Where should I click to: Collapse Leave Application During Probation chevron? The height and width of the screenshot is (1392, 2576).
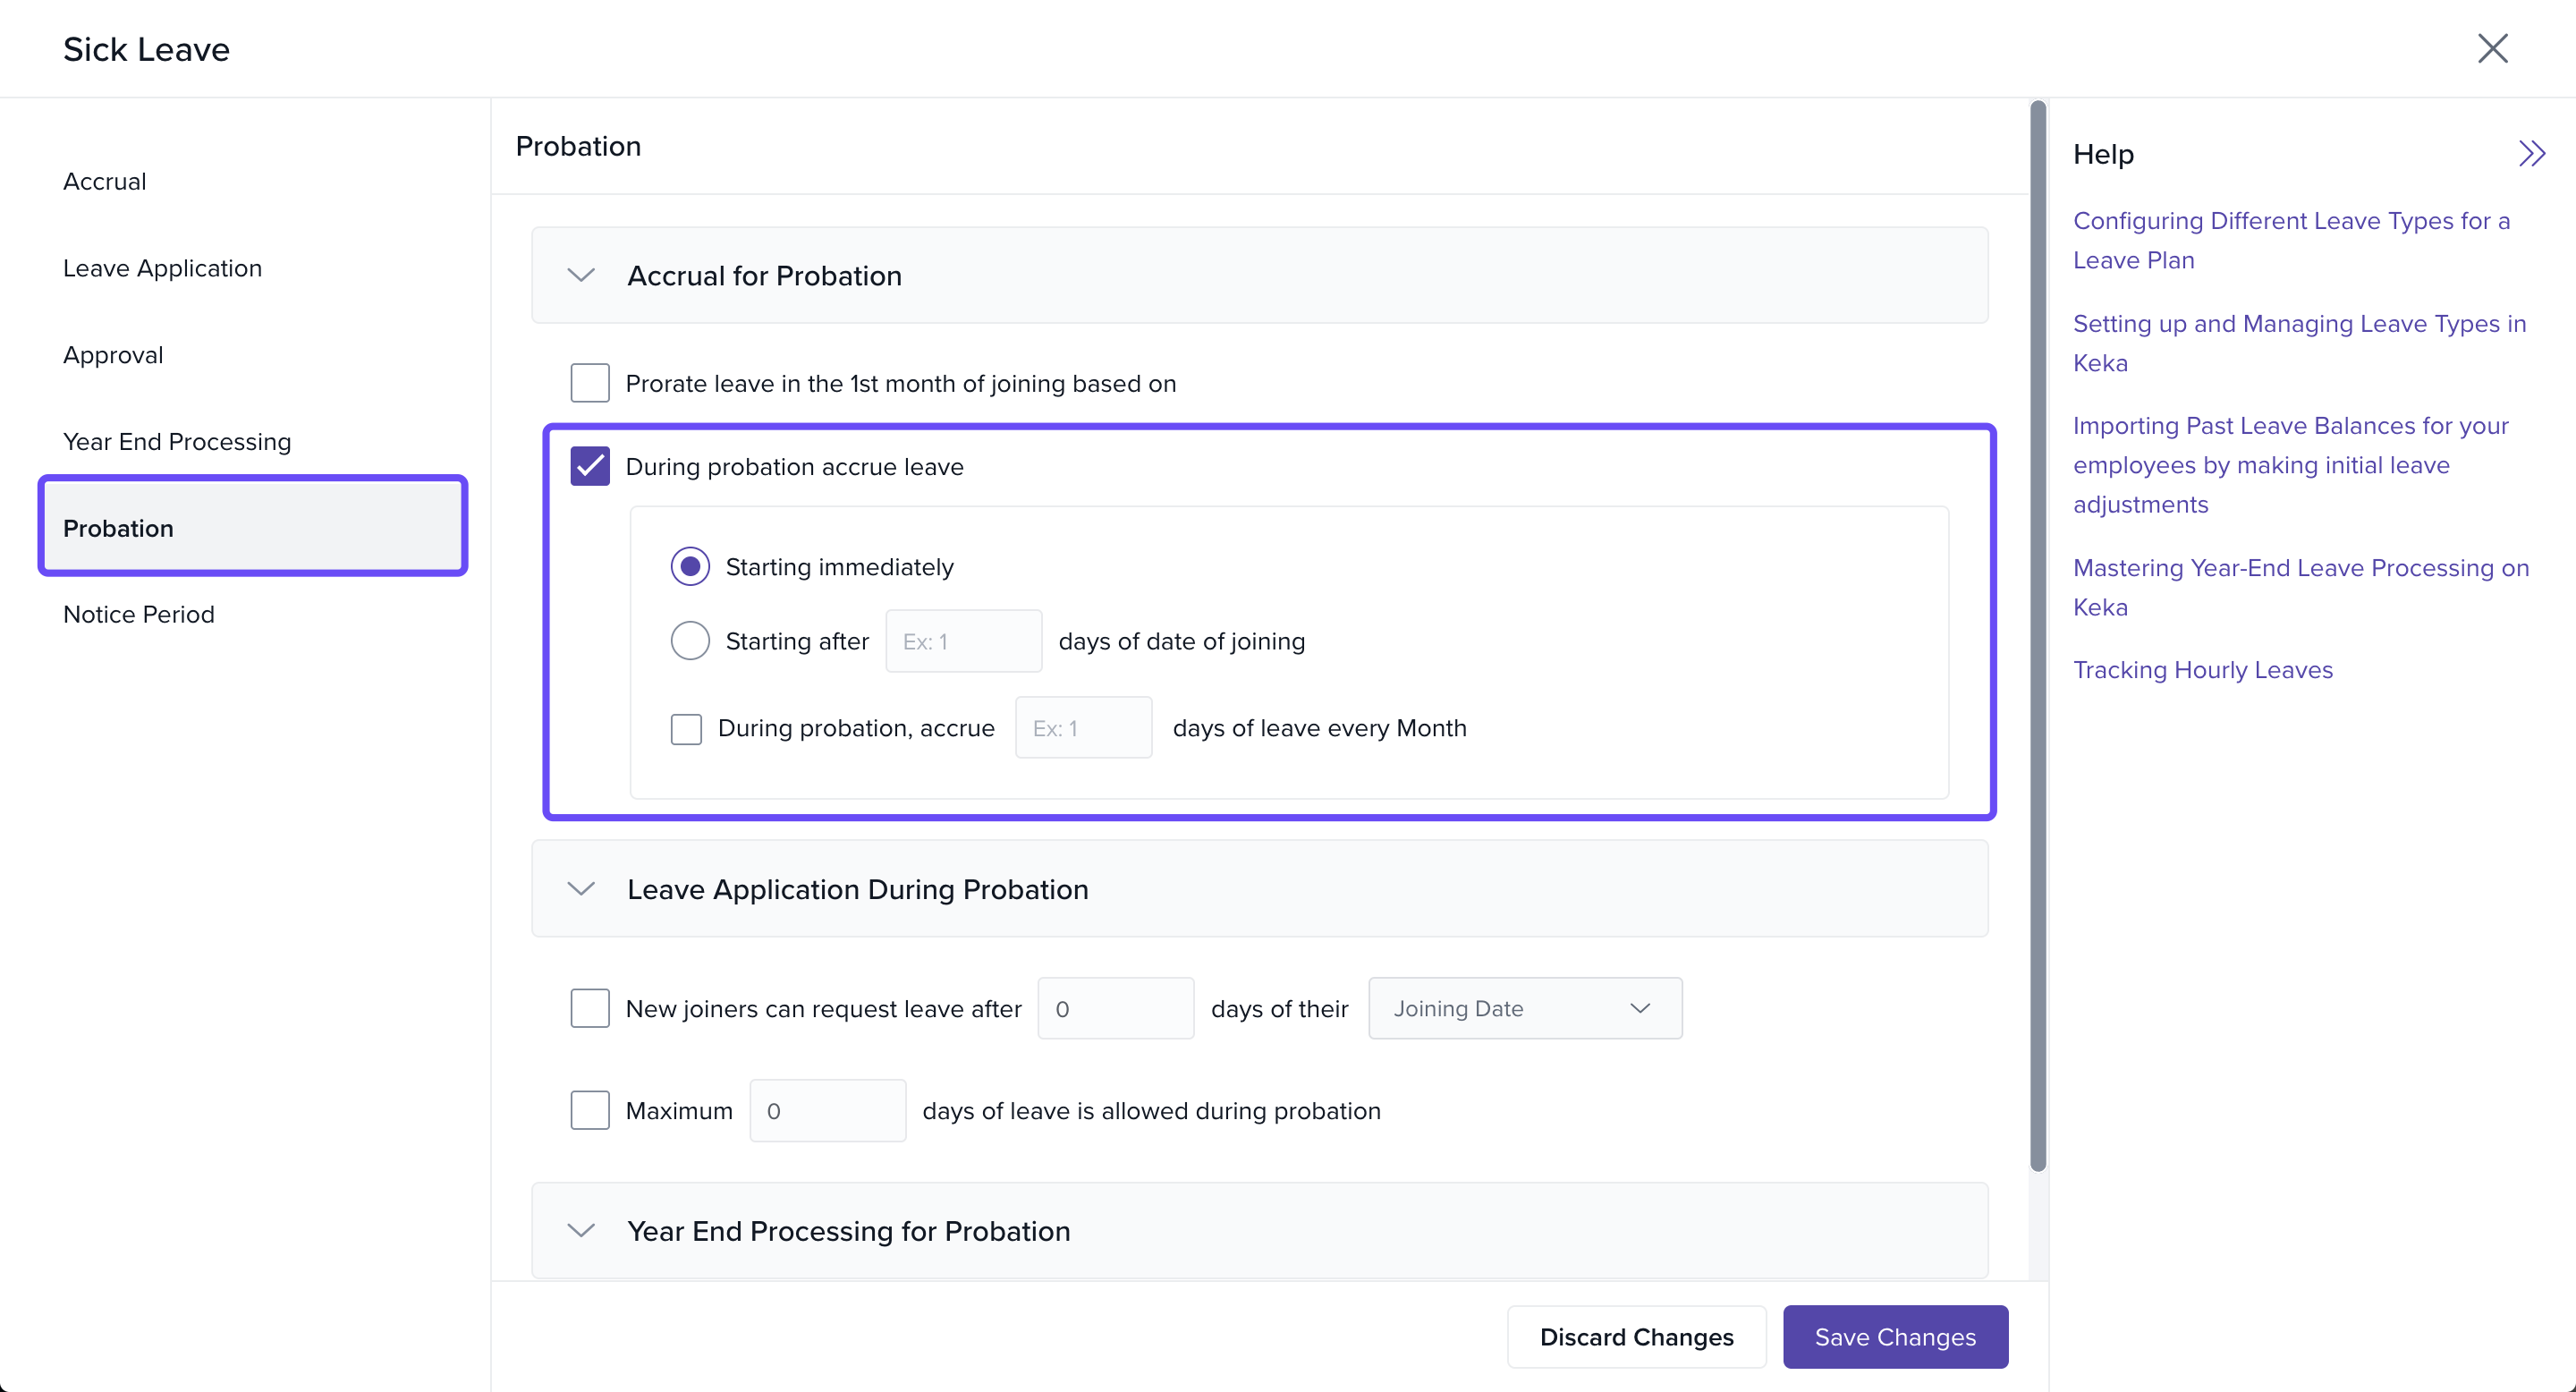pyautogui.click(x=581, y=889)
